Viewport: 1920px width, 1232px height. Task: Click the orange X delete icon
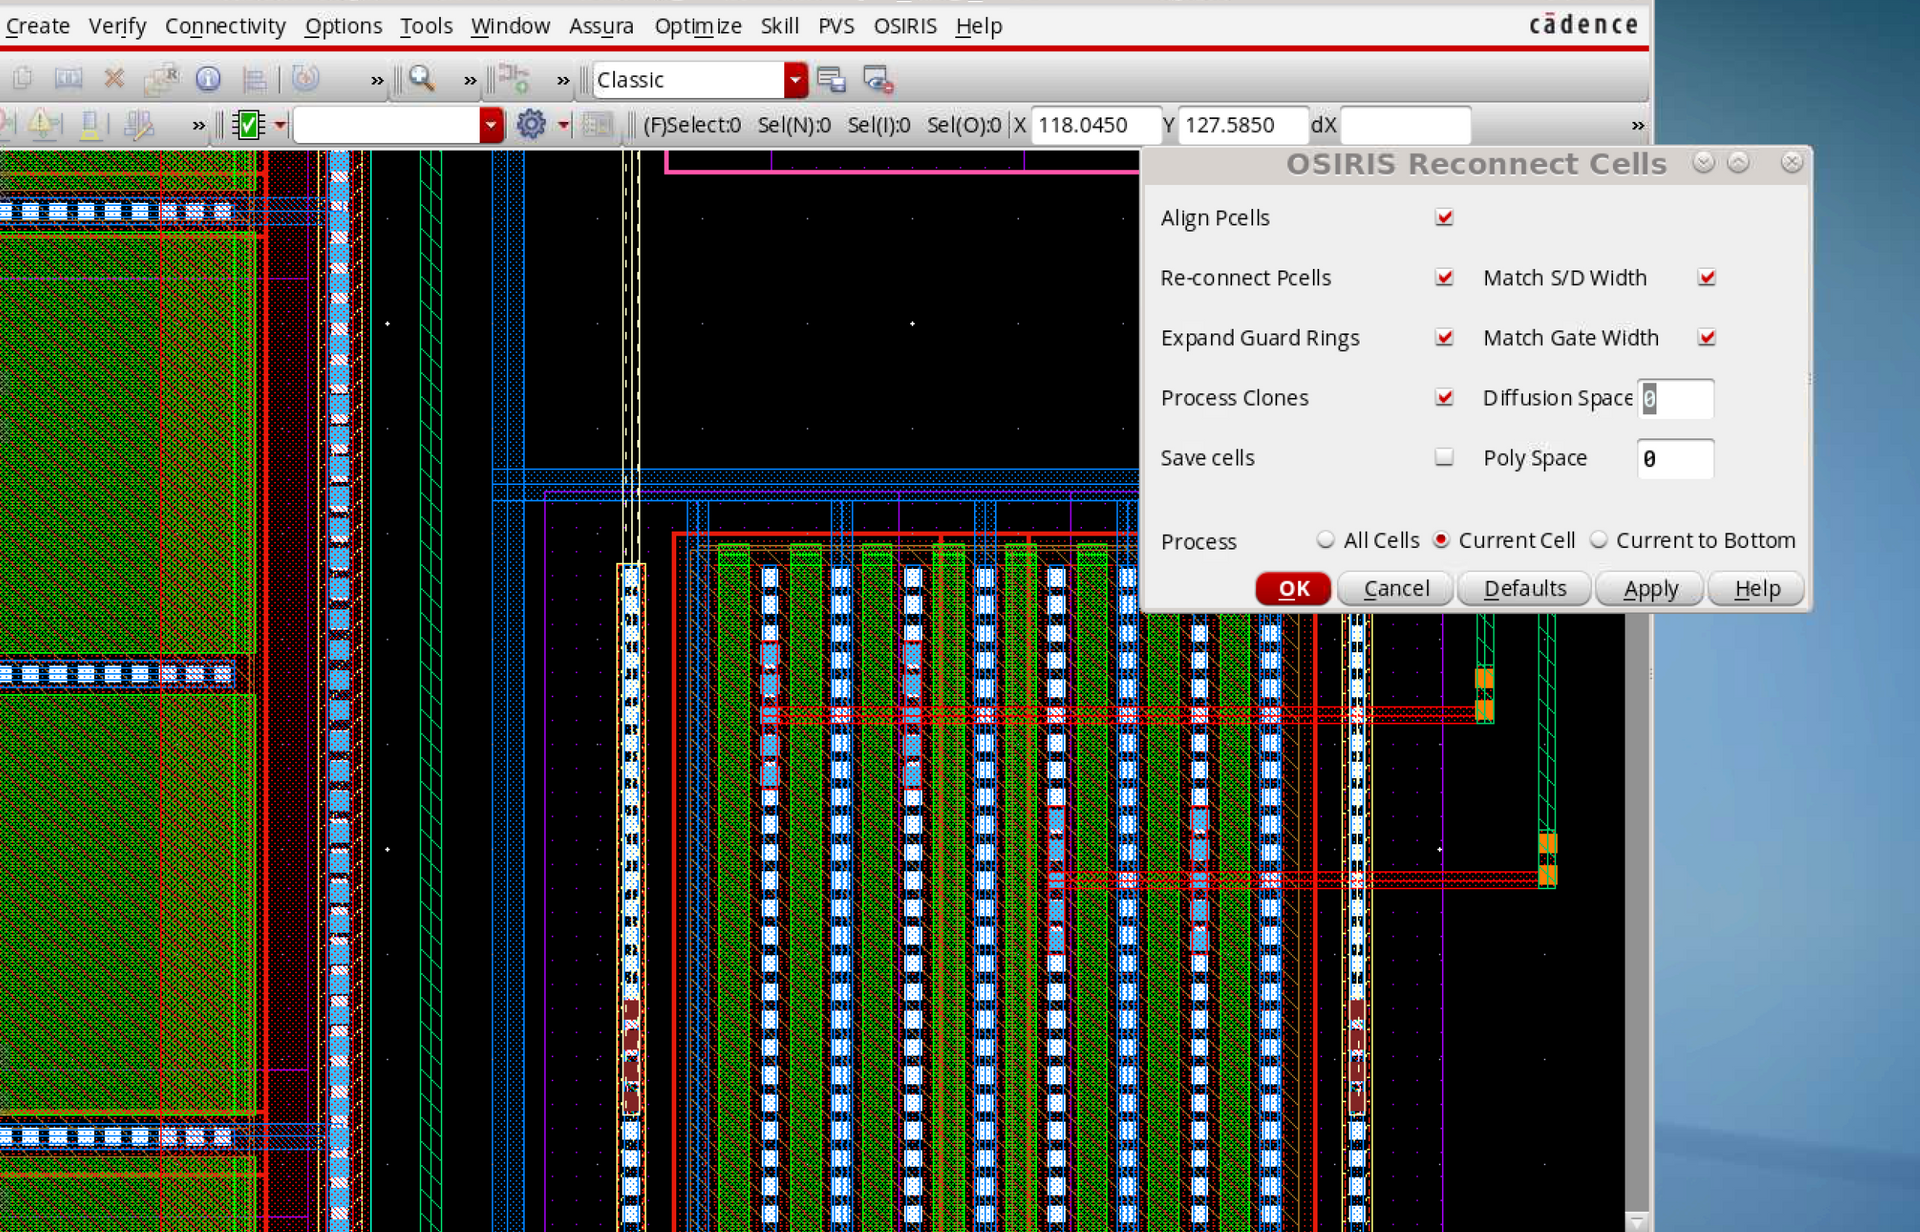pyautogui.click(x=114, y=78)
